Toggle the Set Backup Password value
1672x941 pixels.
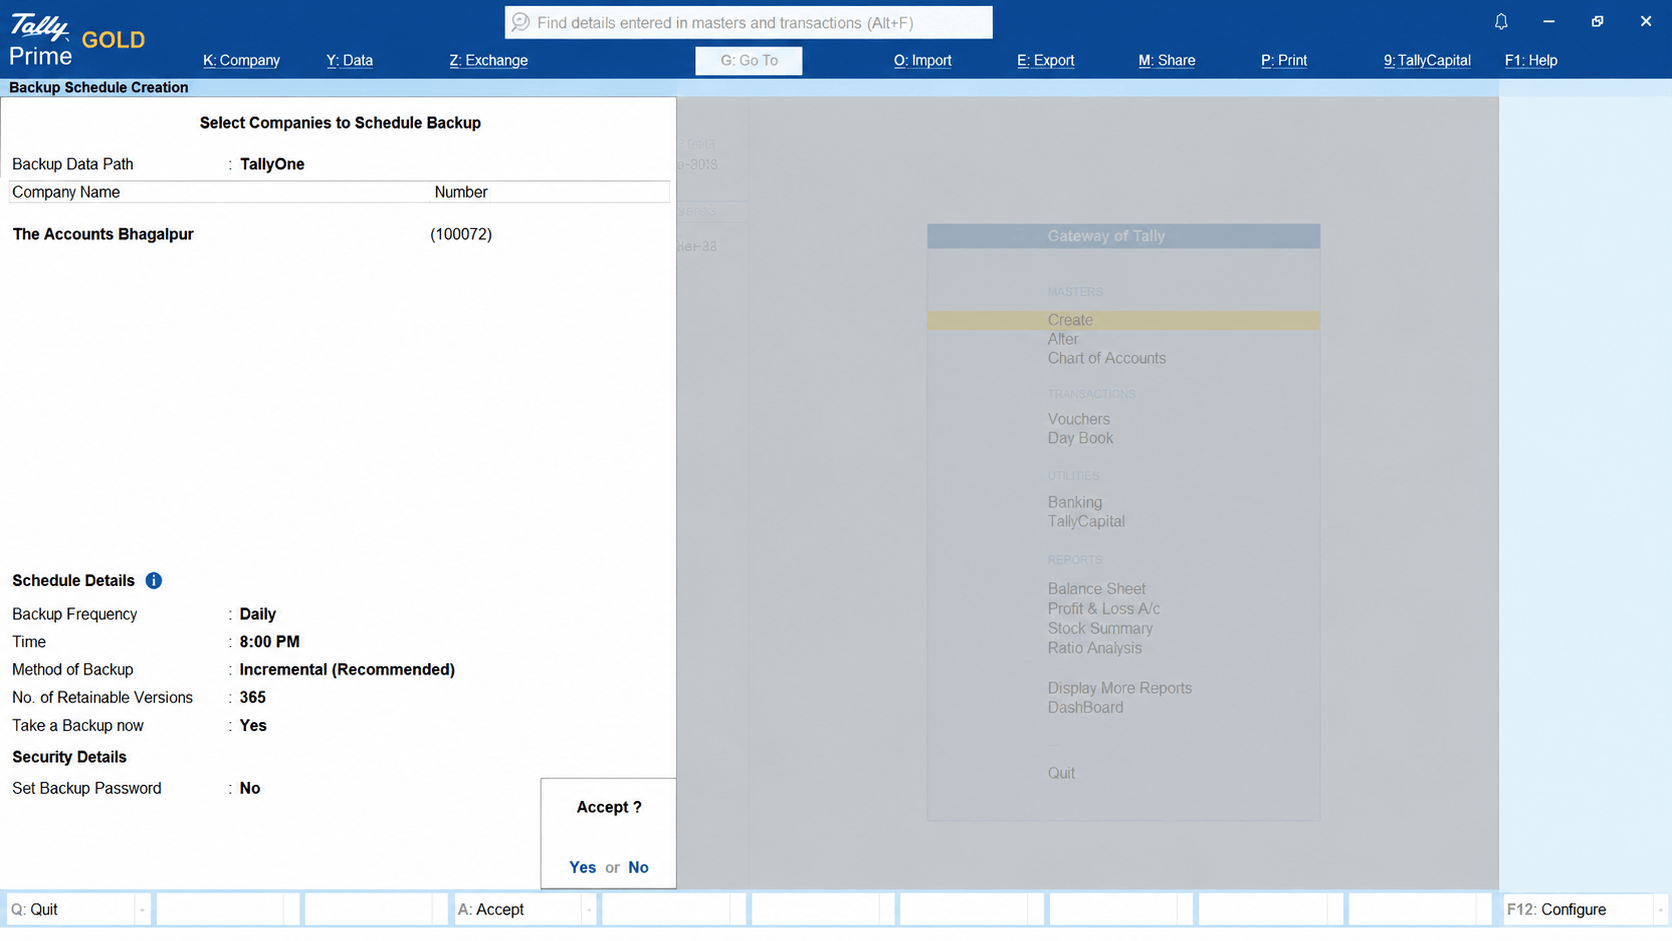pyautogui.click(x=250, y=788)
